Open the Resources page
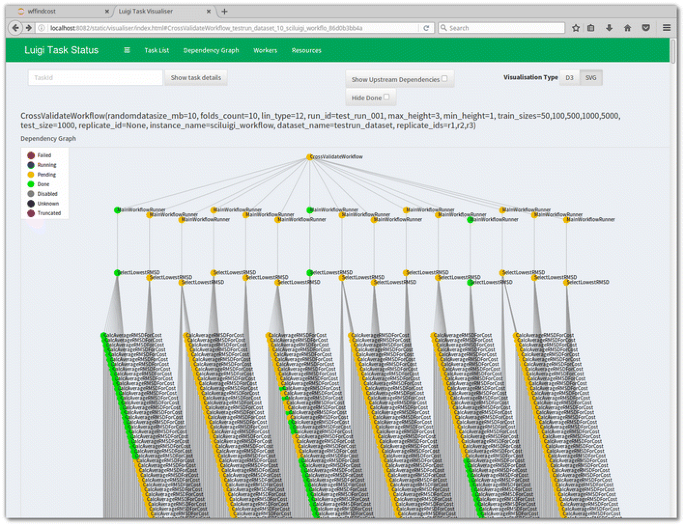The height and width of the screenshot is (526, 685). tap(306, 50)
